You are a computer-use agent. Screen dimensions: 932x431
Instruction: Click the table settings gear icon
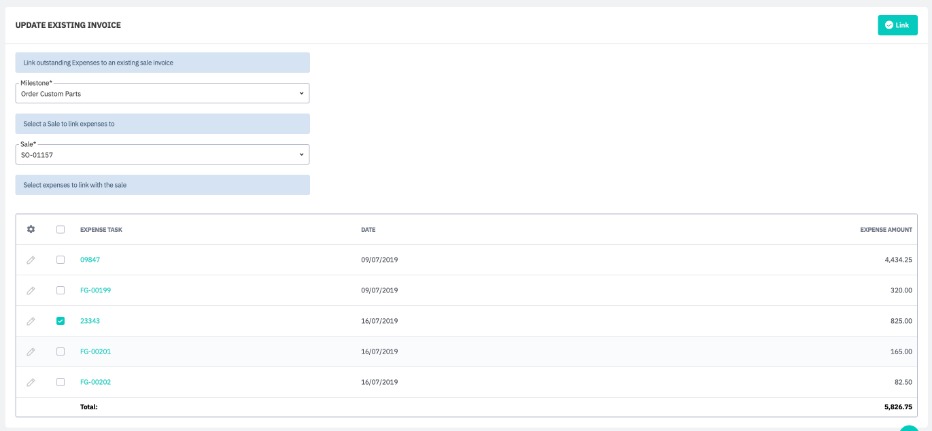tap(31, 229)
